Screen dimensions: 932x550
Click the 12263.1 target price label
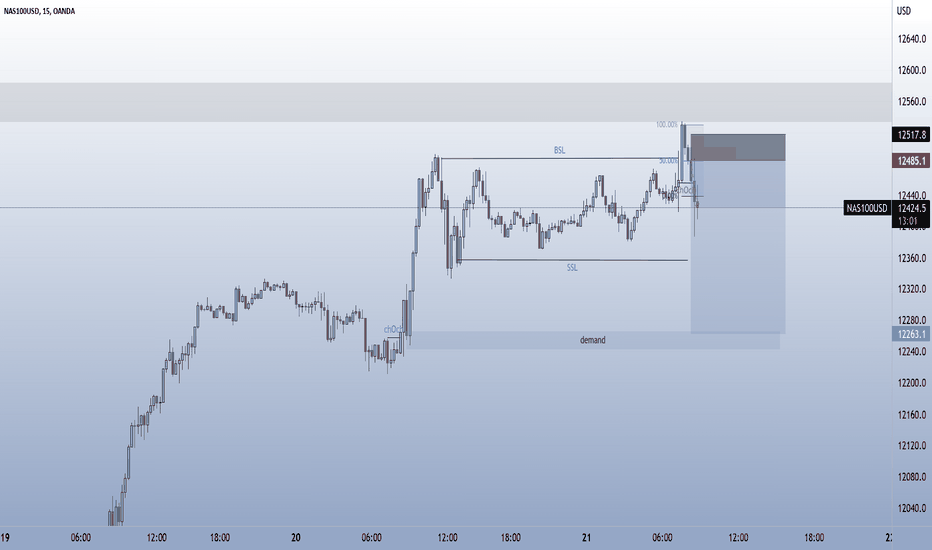click(x=912, y=334)
